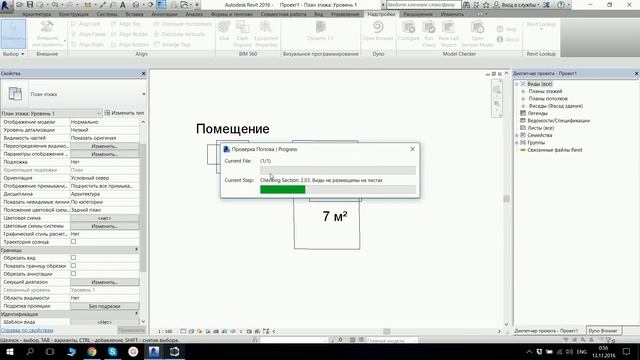Close the Проверка Попова progress dialog
This screenshot has width=640, height=360.
click(x=412, y=149)
